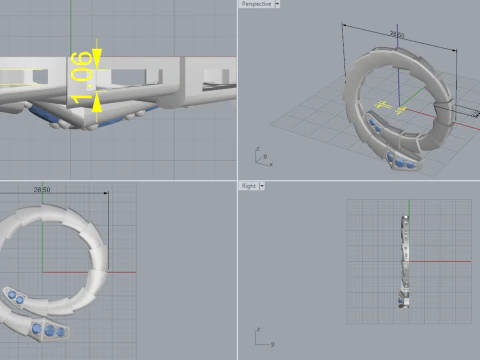This screenshot has height=360, width=480.
Task: Select blue gemstones on ring tip, lower-left view
Action: click(x=49, y=330)
